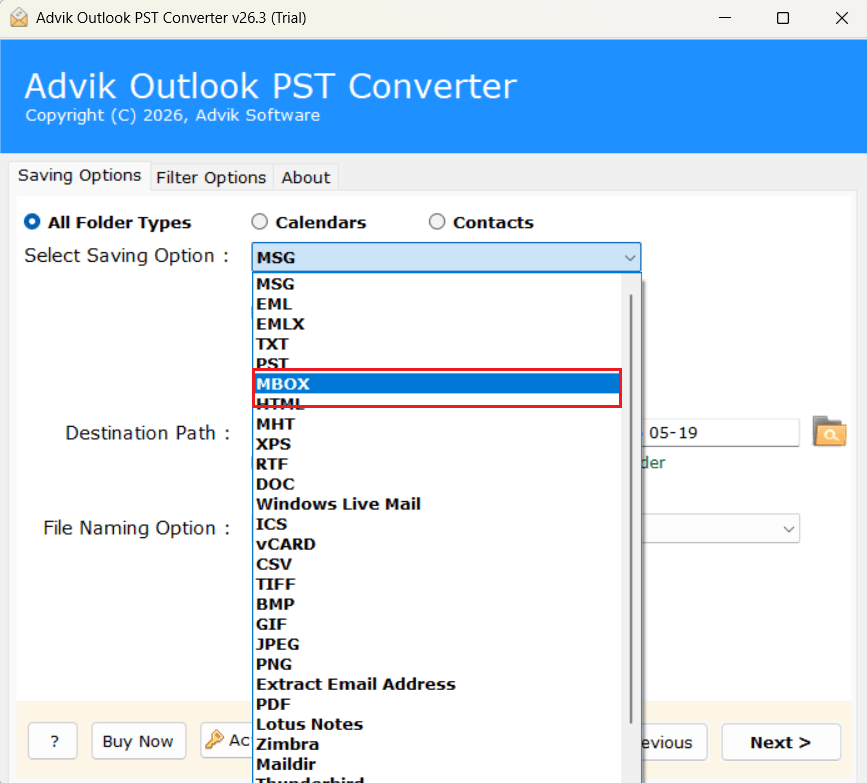Select Lotus Notes option
Image resolution: width=867 pixels, height=783 pixels.
tap(437, 724)
